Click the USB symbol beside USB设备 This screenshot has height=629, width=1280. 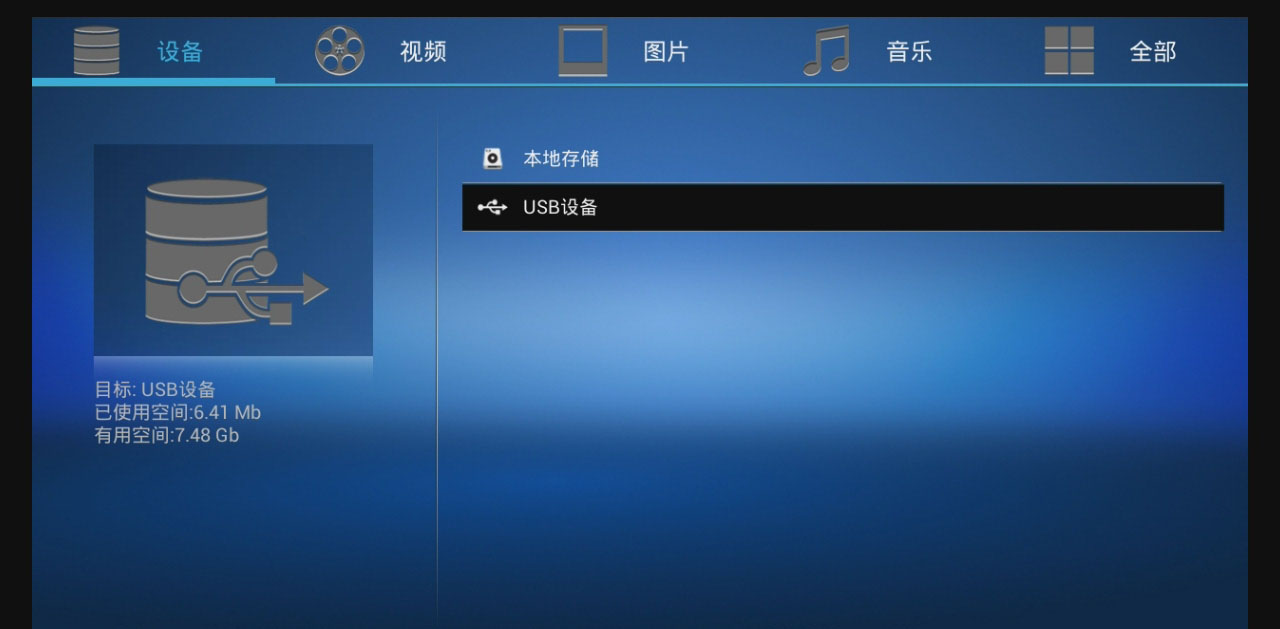tap(492, 207)
